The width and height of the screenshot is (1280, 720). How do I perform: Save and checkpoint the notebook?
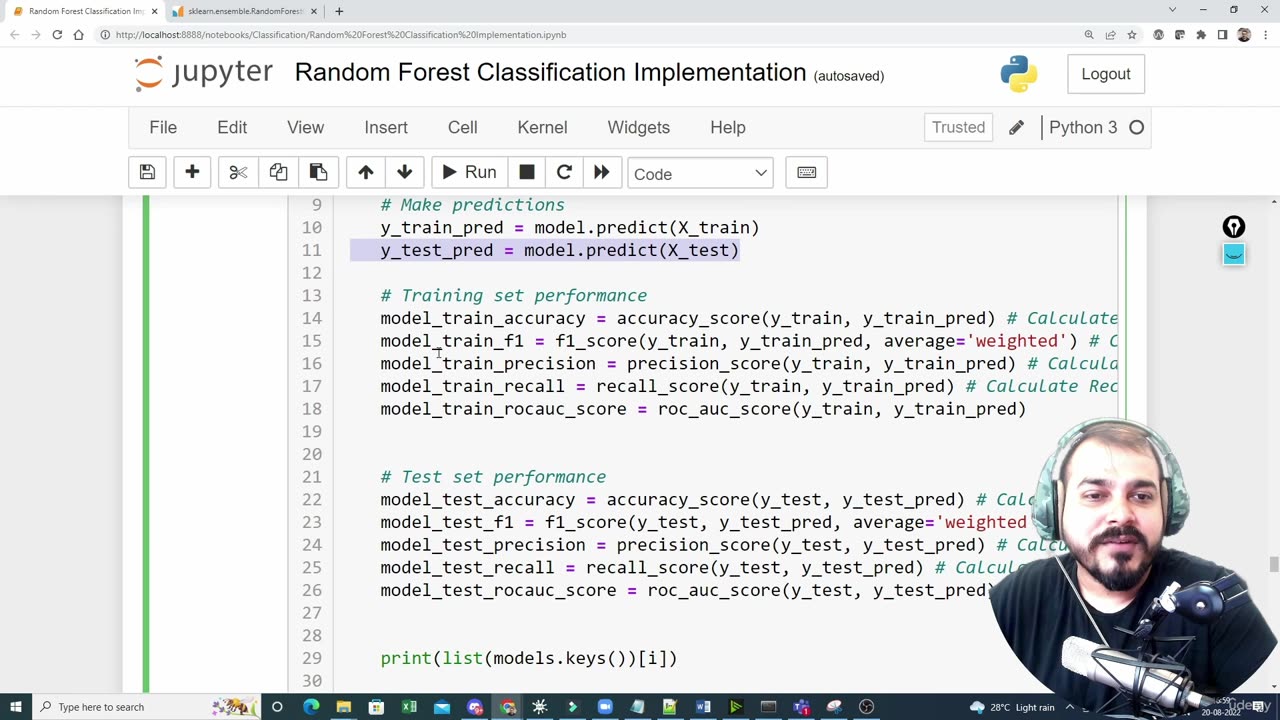coord(147,173)
